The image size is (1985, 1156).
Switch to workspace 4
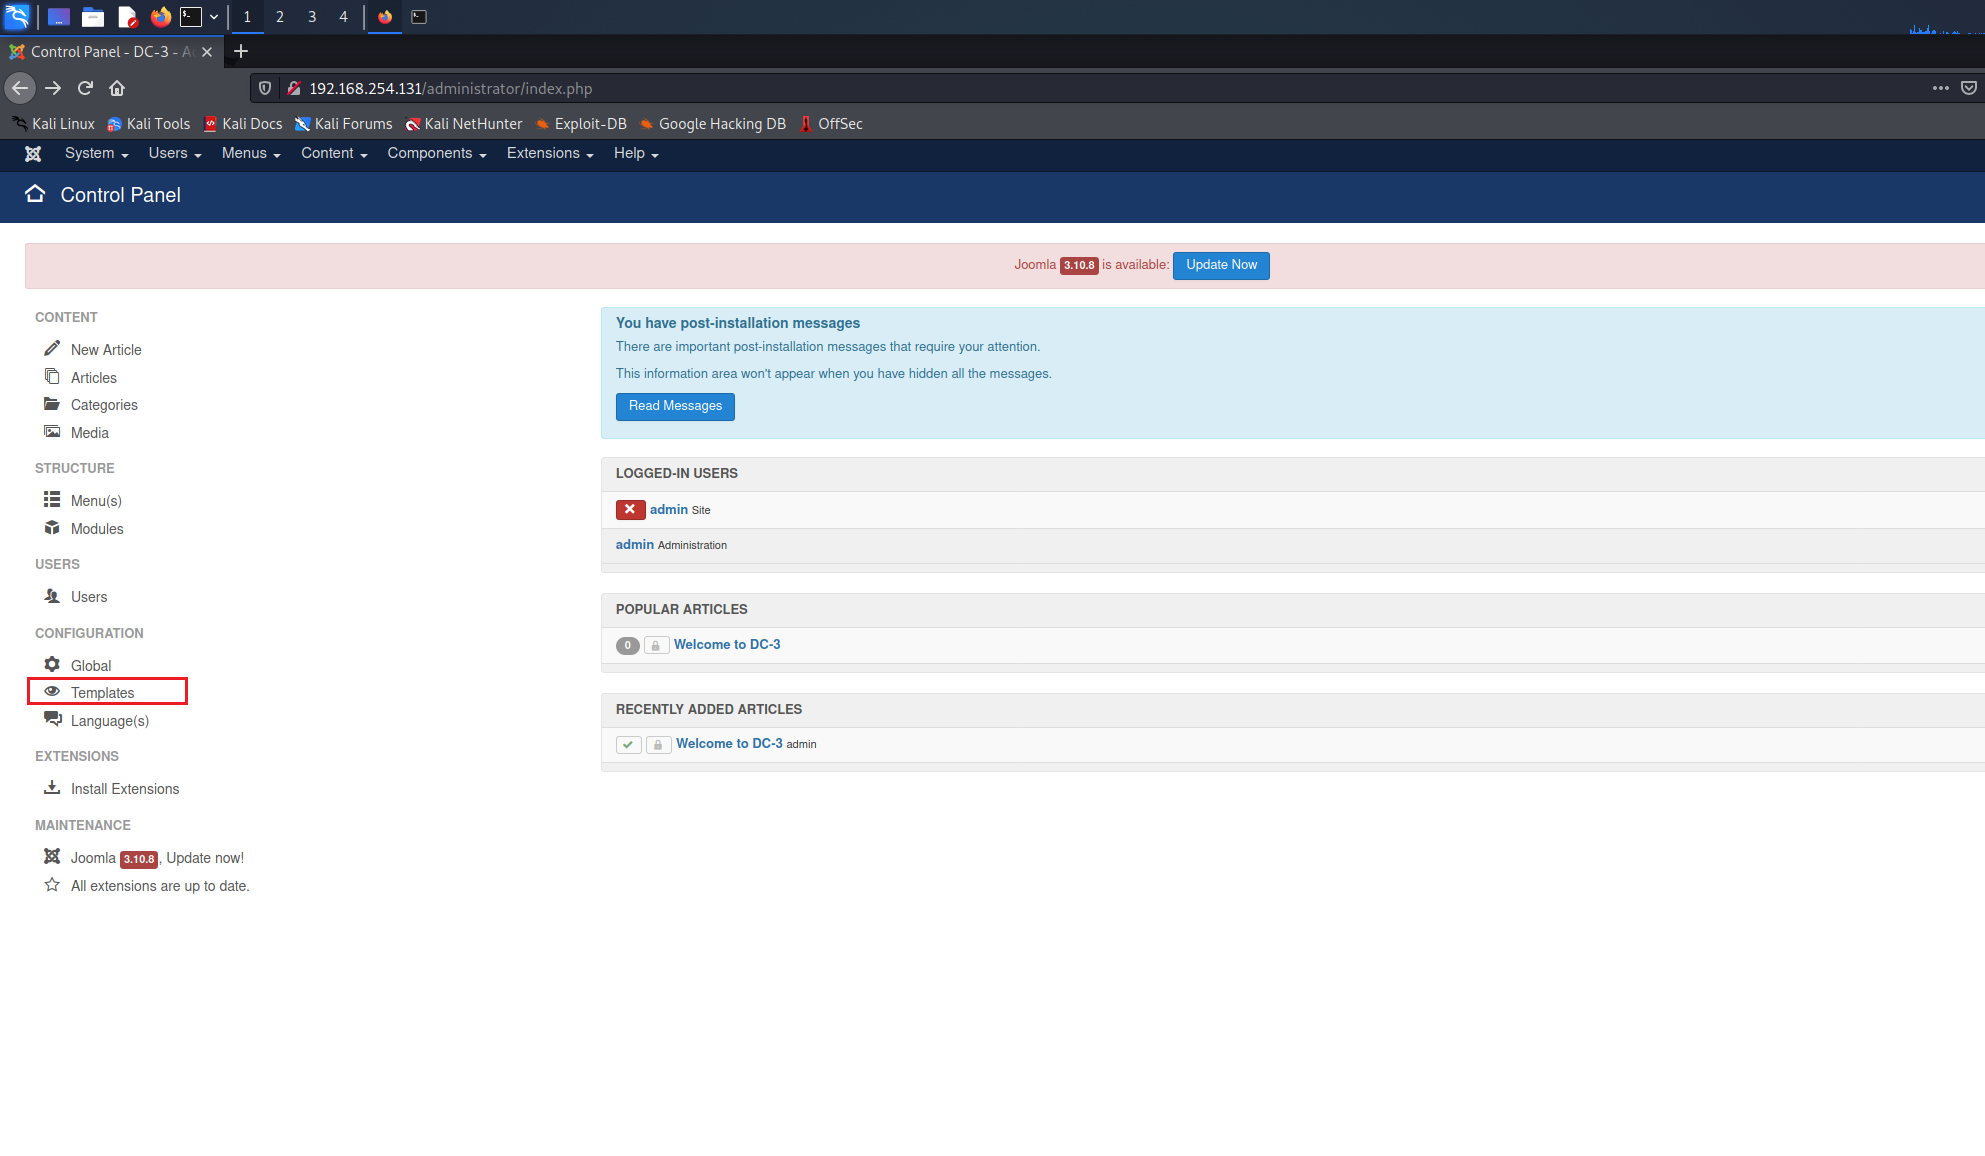pyautogui.click(x=343, y=16)
